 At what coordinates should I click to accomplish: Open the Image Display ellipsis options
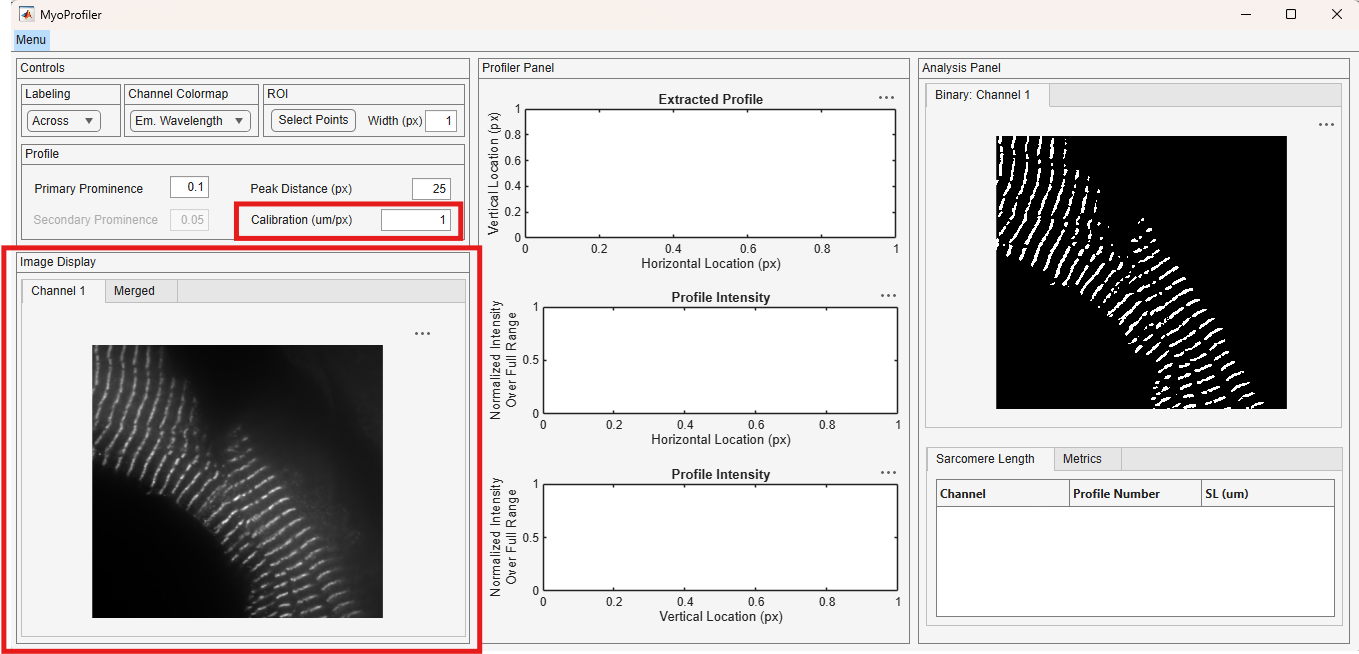click(x=422, y=334)
